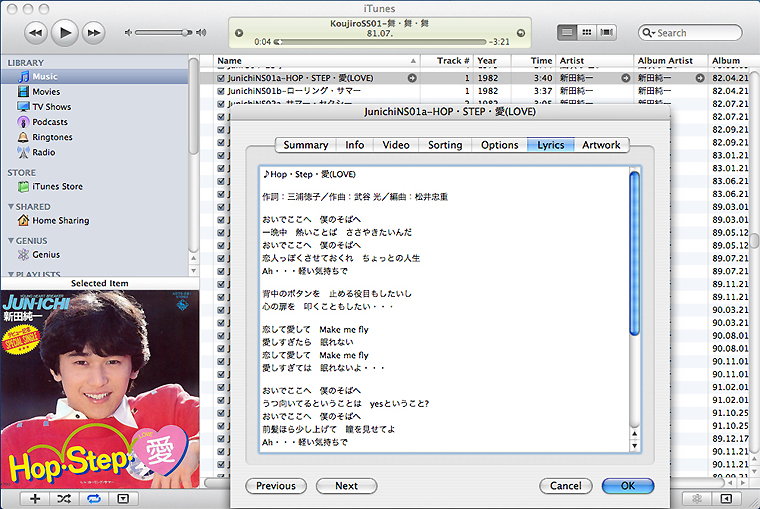Viewport: 760px width, 509px height.
Task: Click the Next button
Action: click(x=347, y=486)
